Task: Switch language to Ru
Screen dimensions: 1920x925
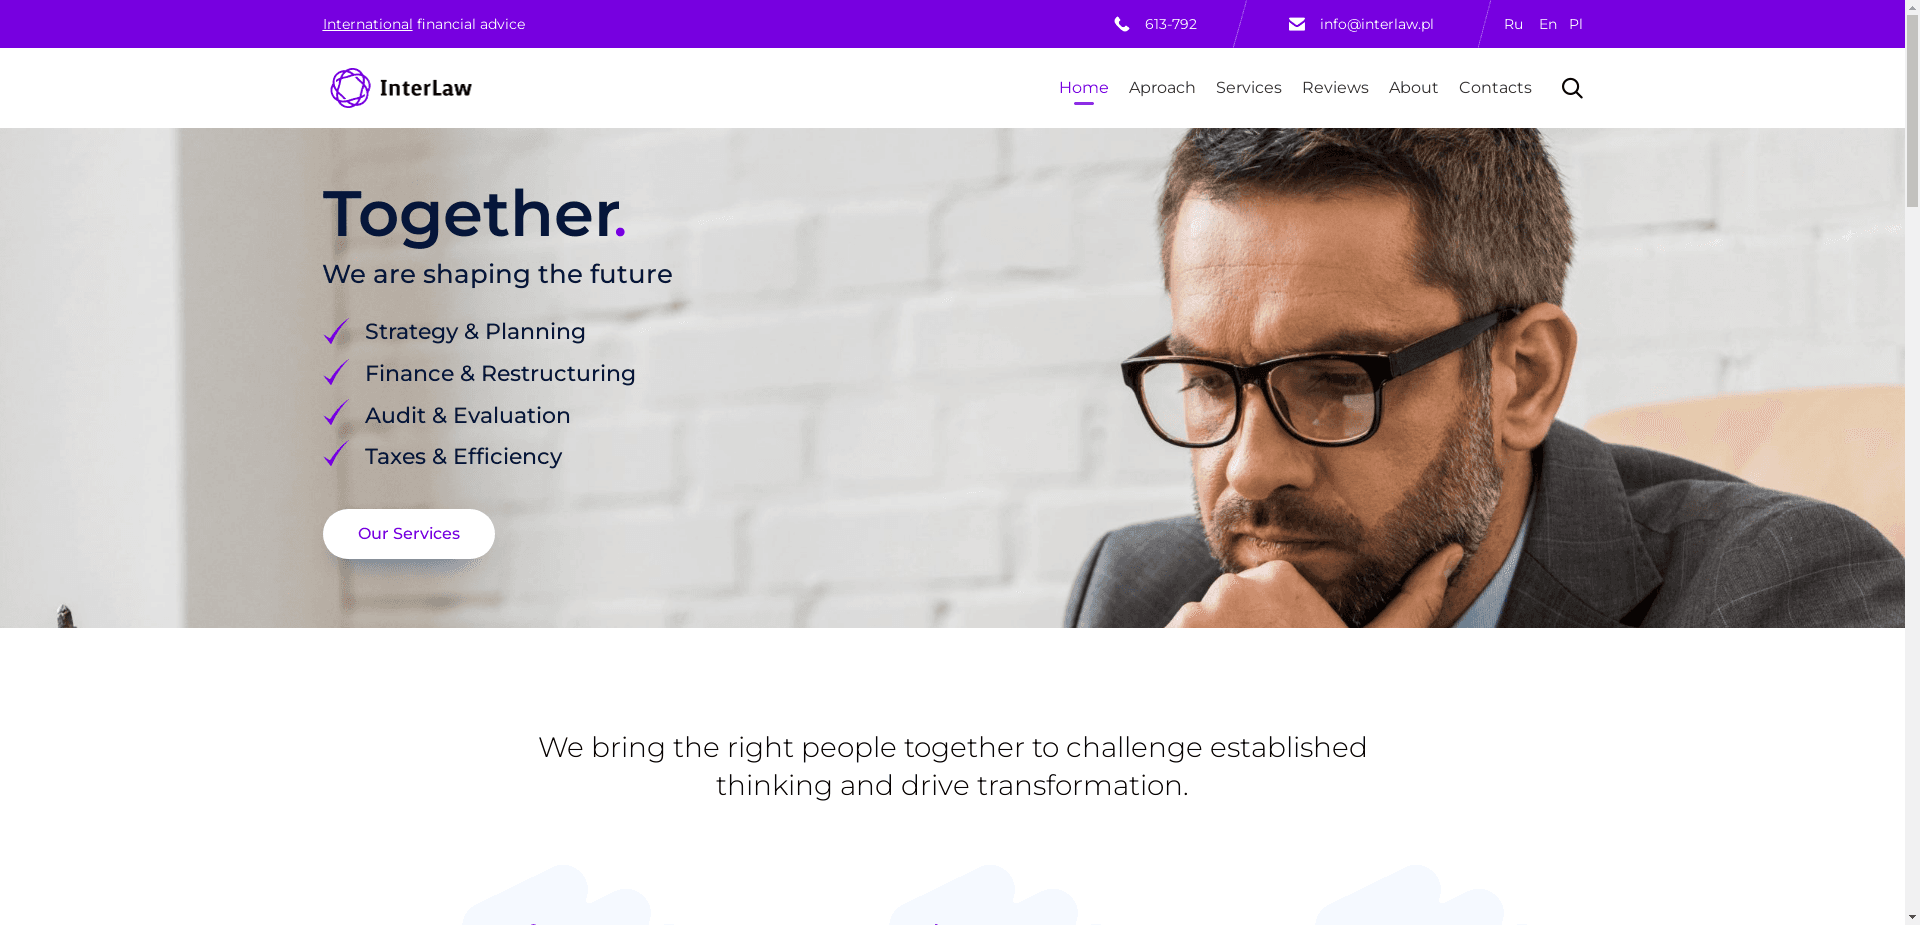Action: click(1513, 24)
